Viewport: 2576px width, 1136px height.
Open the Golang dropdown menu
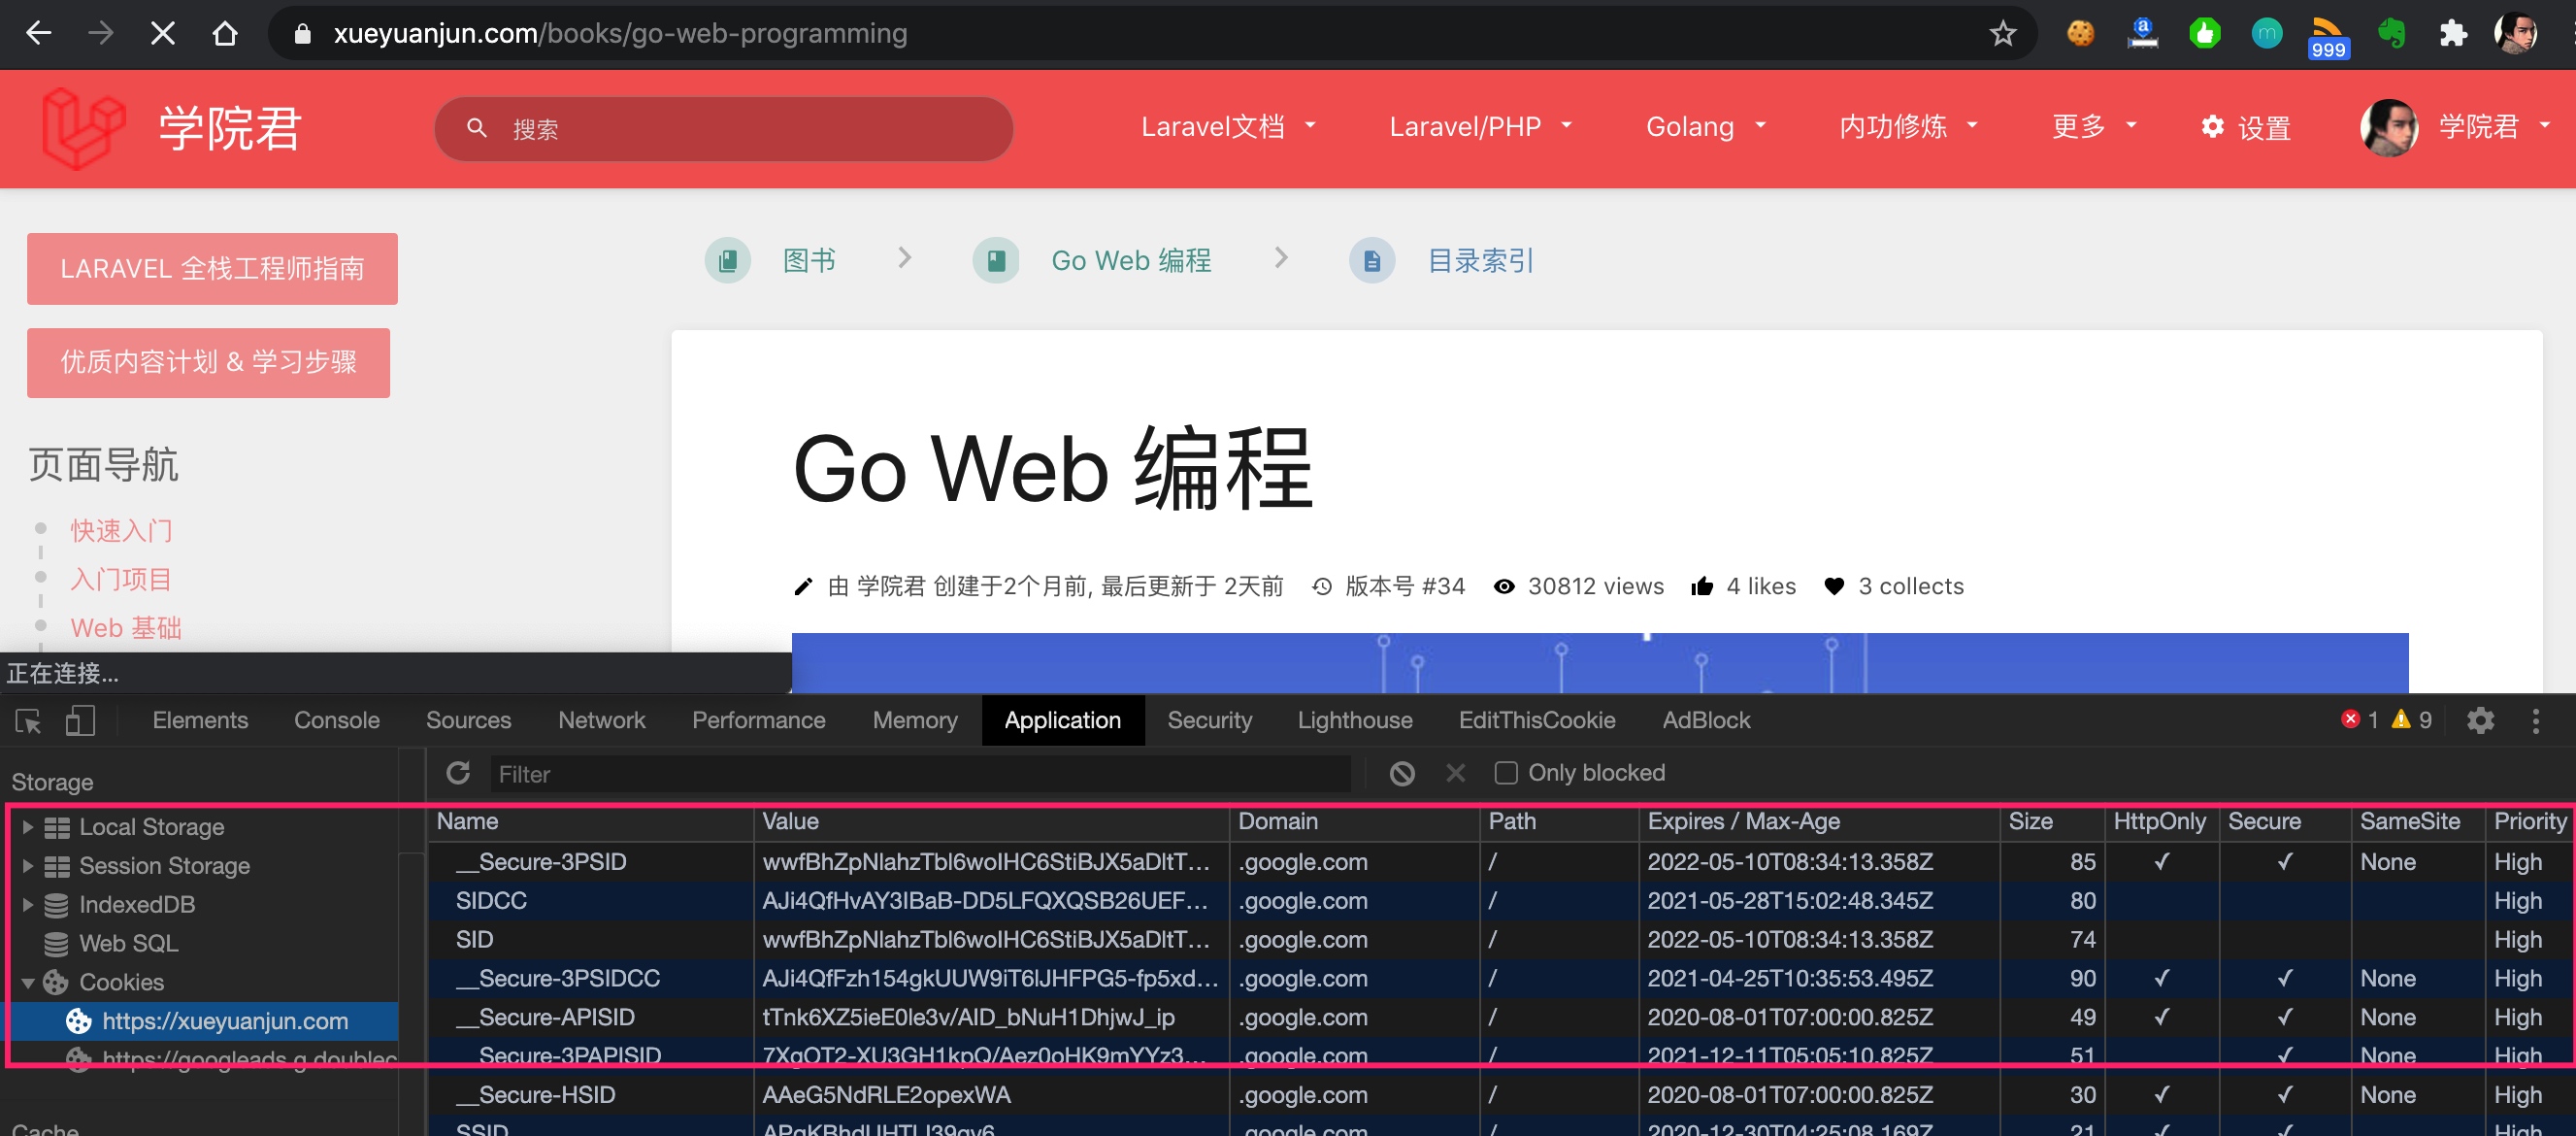(x=1706, y=127)
